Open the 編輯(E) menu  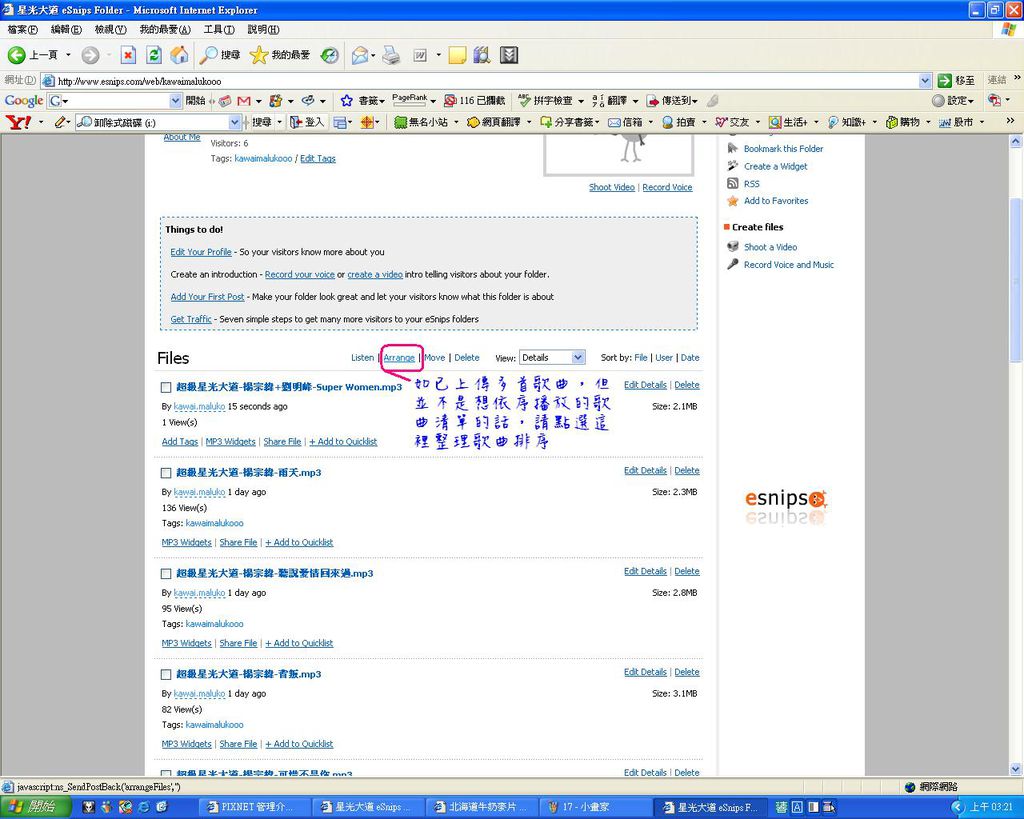tap(67, 29)
